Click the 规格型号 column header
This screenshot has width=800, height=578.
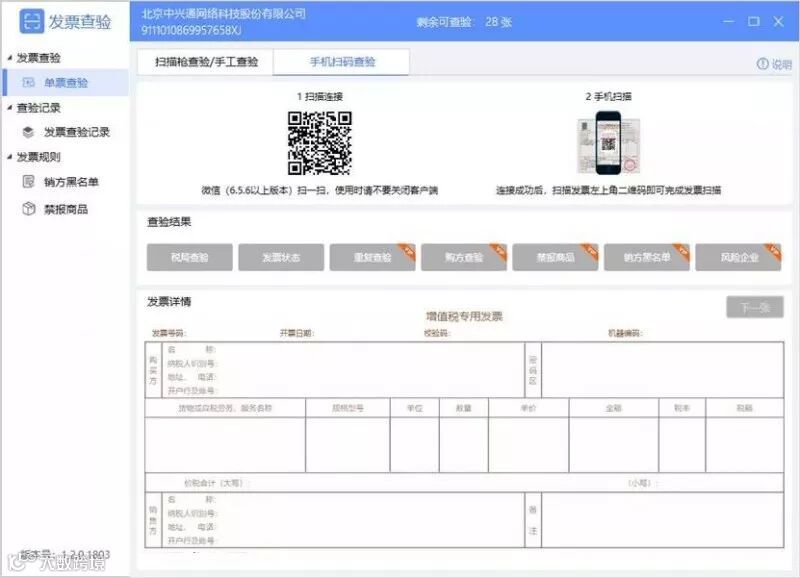tap(348, 408)
